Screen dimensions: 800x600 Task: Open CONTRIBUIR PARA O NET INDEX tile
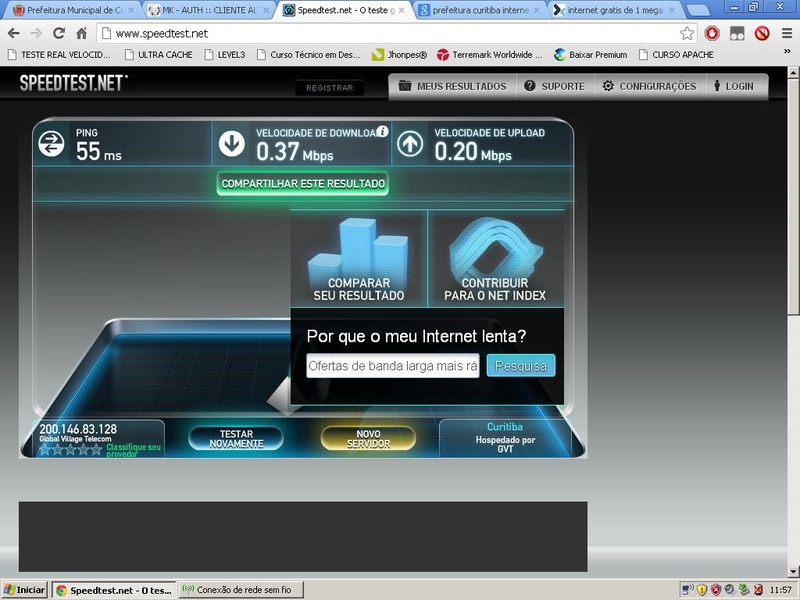tap(496, 259)
